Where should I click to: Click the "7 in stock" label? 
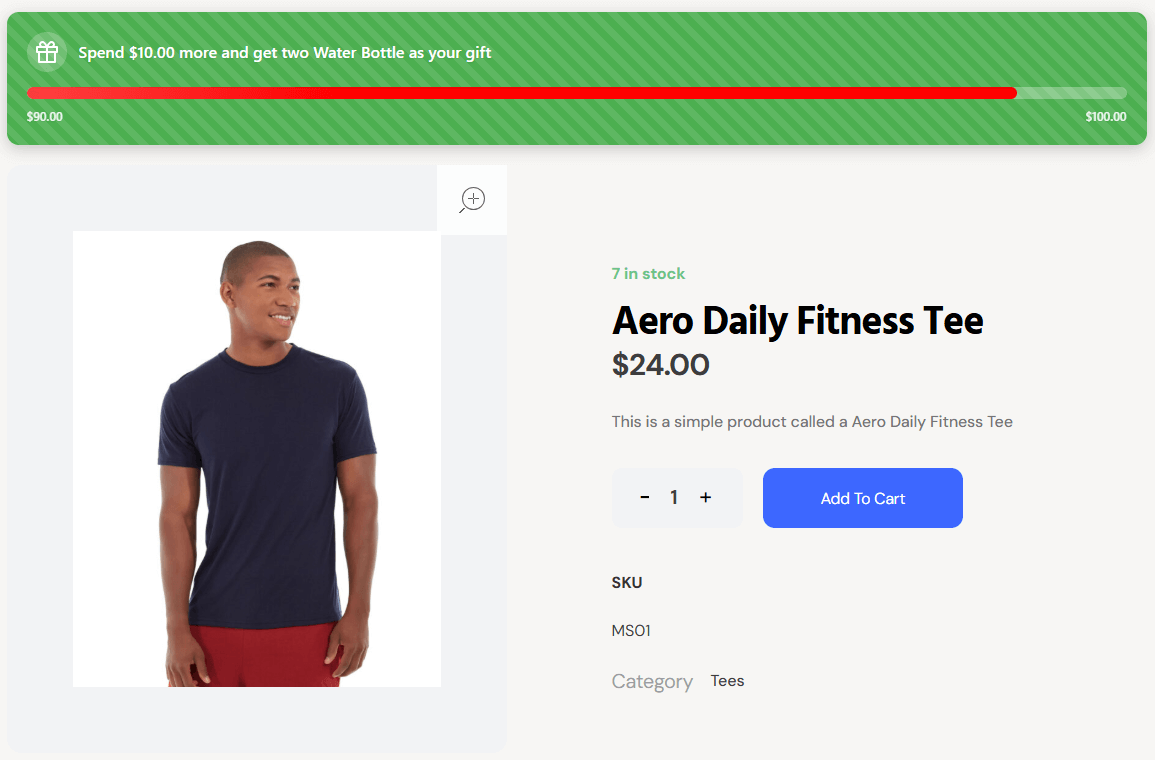pyautogui.click(x=648, y=274)
